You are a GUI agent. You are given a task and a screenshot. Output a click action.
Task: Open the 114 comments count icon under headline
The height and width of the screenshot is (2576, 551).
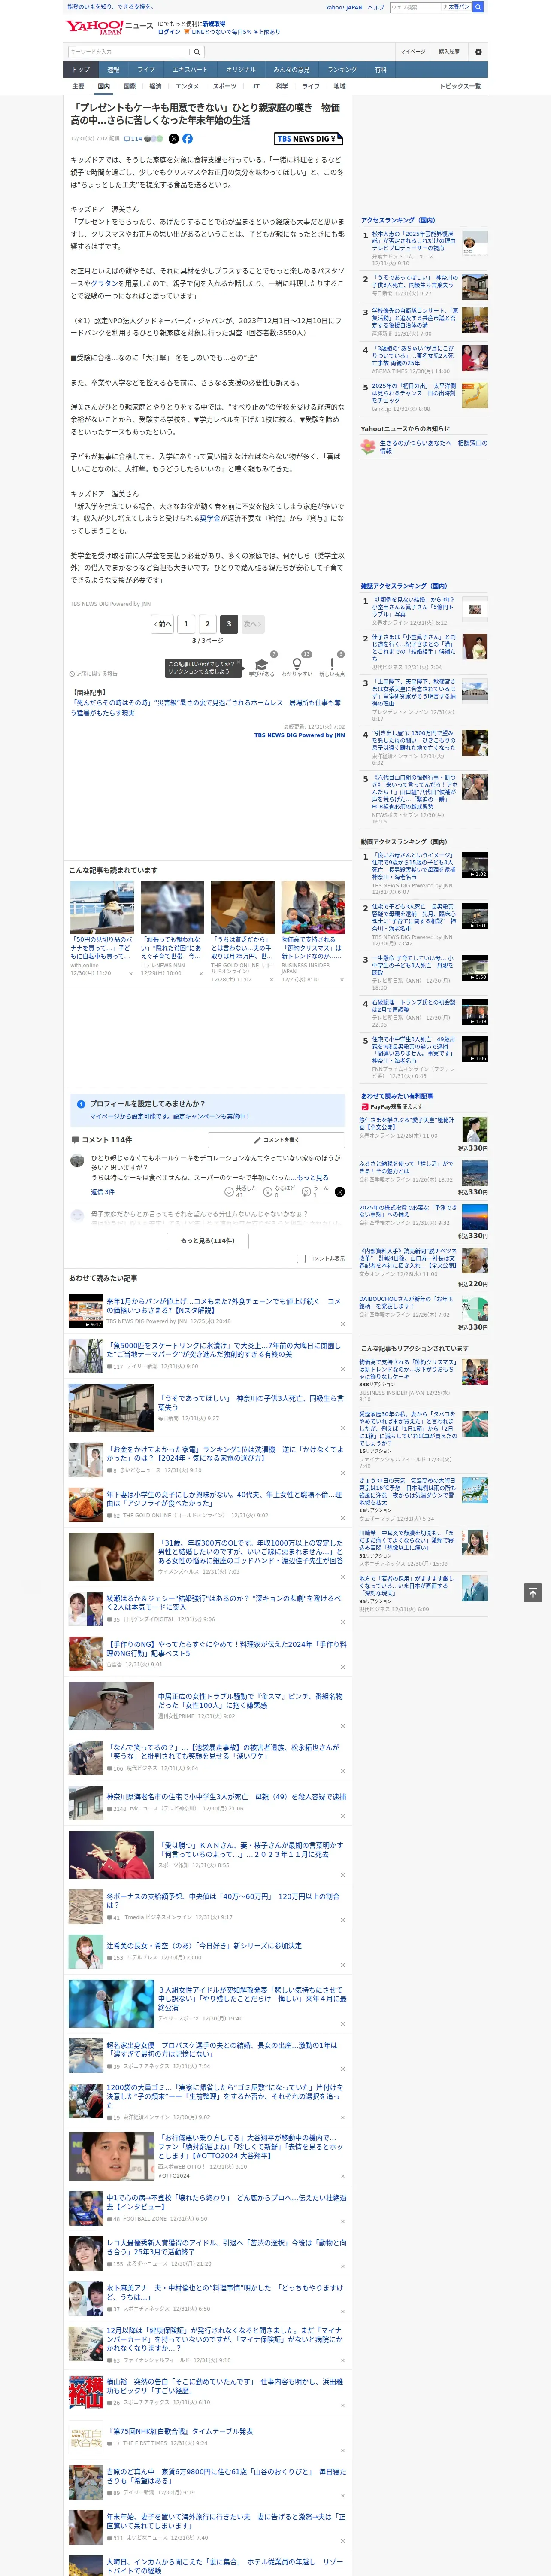[x=133, y=139]
